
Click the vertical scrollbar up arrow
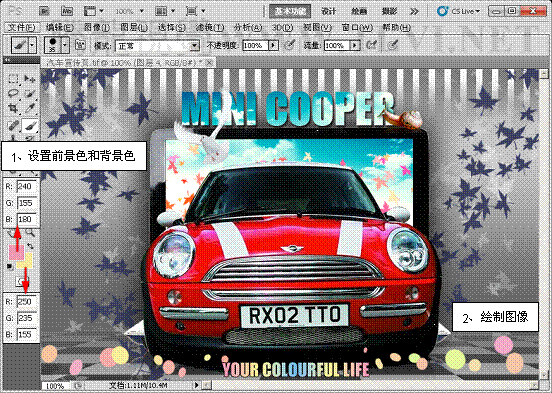tap(544, 74)
